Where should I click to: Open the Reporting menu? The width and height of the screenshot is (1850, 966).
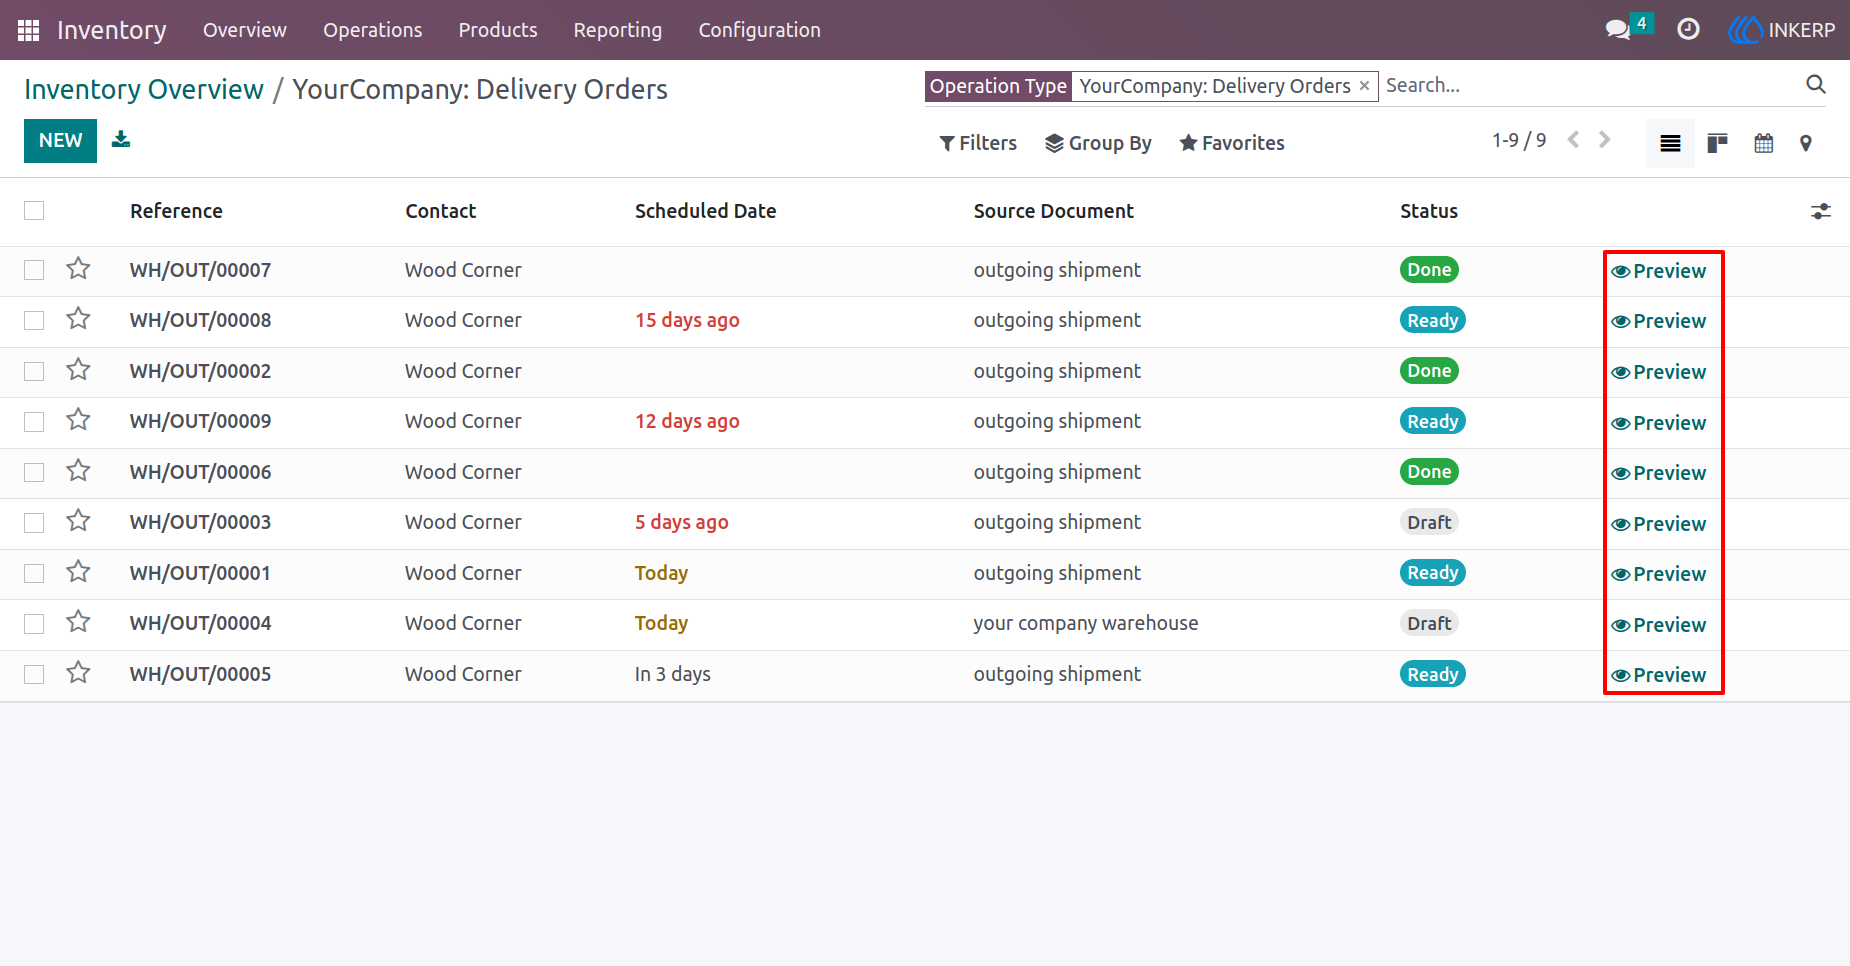click(618, 30)
